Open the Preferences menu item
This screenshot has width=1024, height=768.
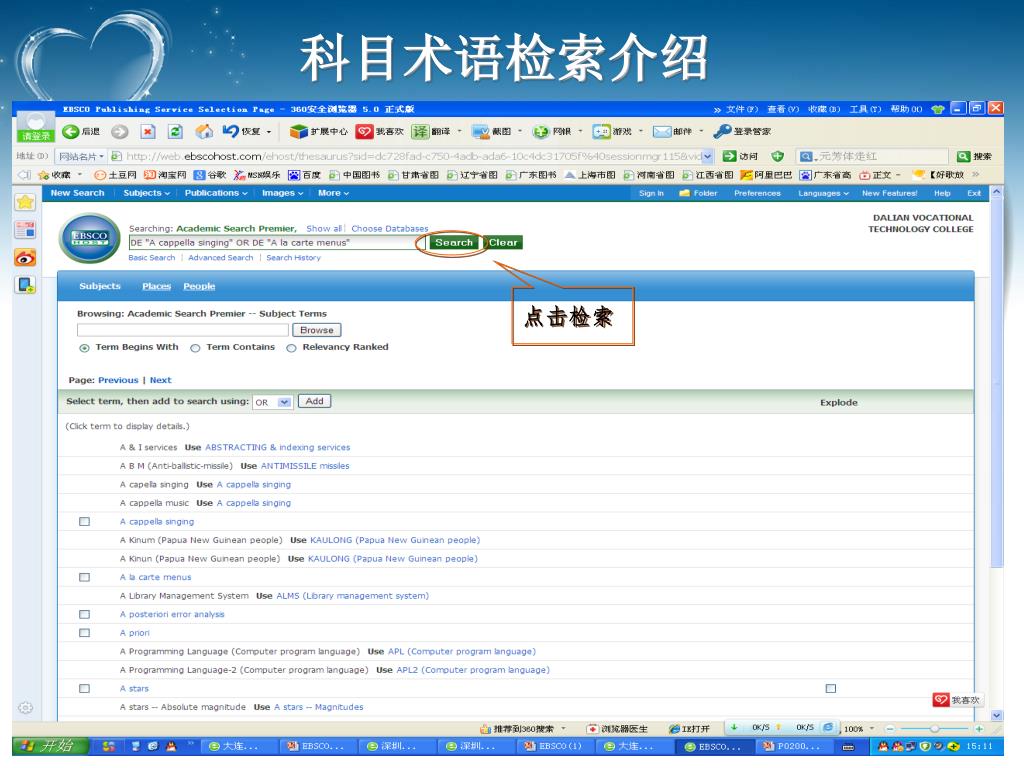[757, 193]
